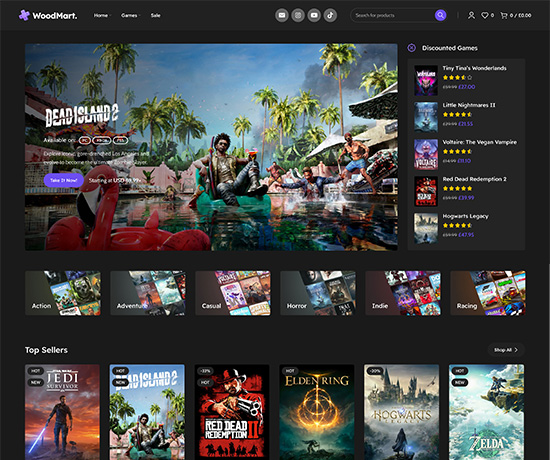
Task: Open the Sale menu item
Action: 155,15
